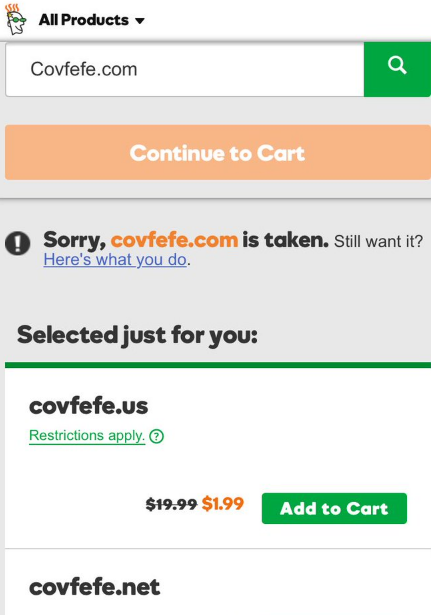Click the 'Selected just for you' heading
Screen dimensions: 431x615
click(x=137, y=336)
